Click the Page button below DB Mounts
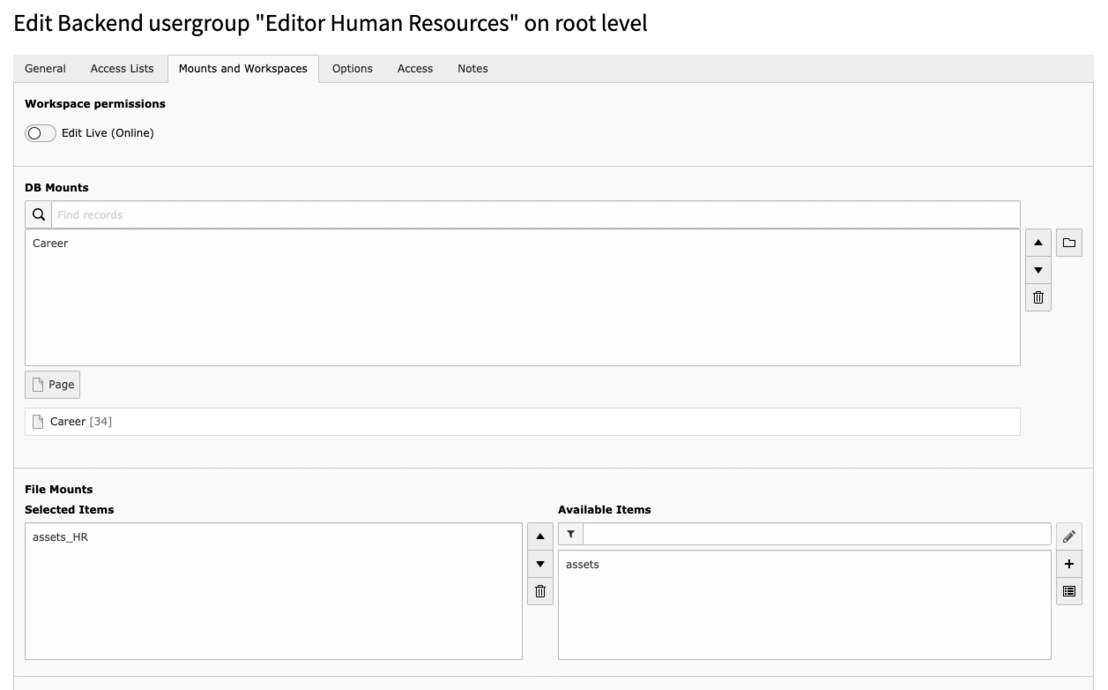1108x690 pixels. (52, 384)
